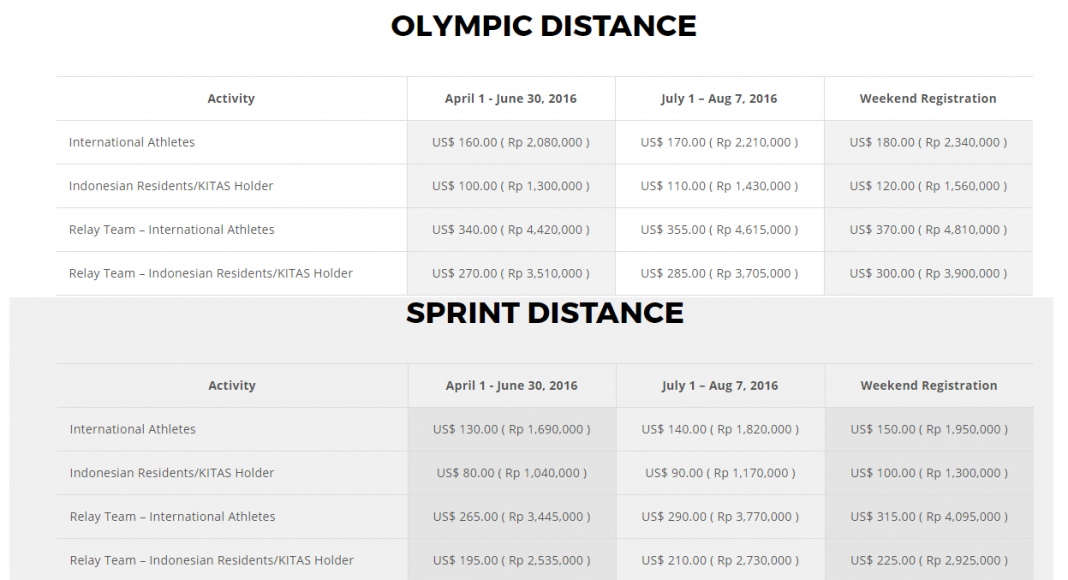This screenshot has width=1068, height=580.
Task: Click Olympic US$ 180.00 weekend price cell
Action: tap(928, 142)
